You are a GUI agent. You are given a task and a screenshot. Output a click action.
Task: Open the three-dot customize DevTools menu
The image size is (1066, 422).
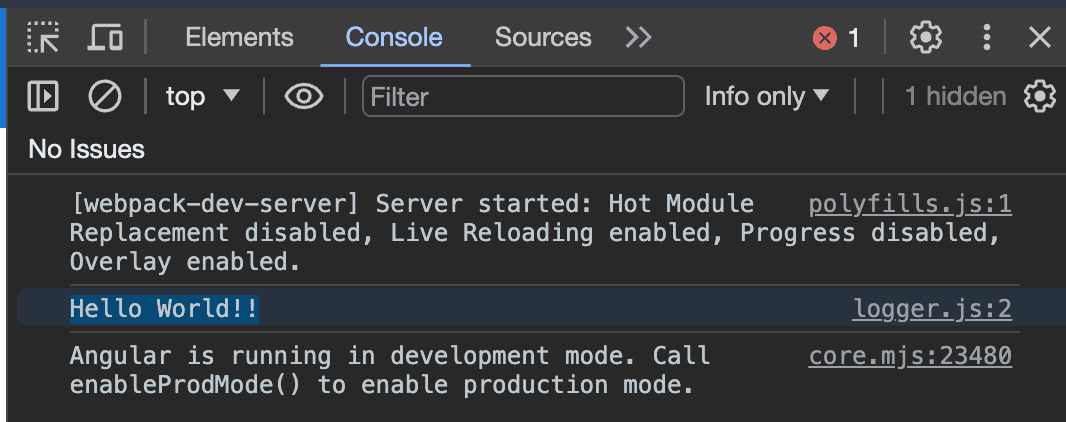pos(987,38)
